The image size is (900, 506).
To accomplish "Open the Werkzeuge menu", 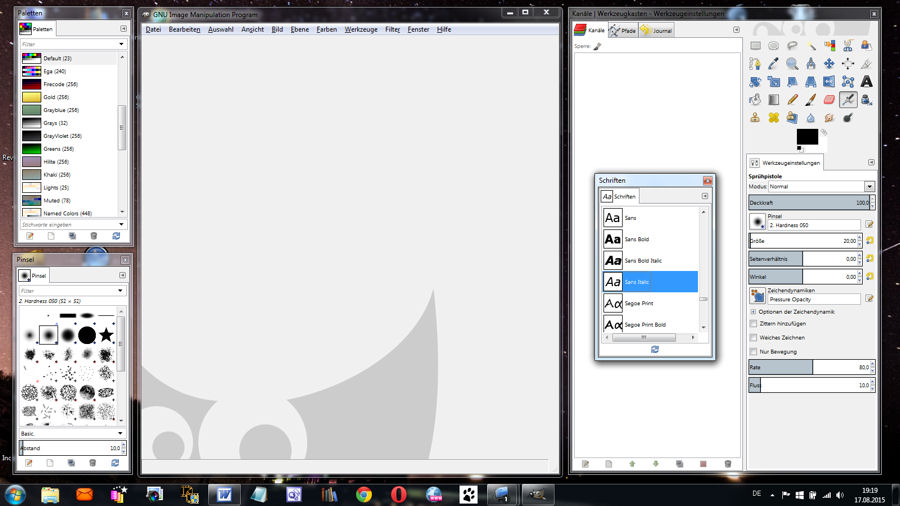I will tap(361, 29).
